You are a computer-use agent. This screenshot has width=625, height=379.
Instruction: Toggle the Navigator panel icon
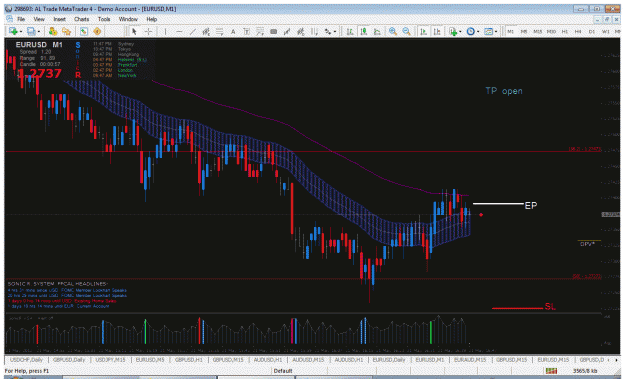click(x=83, y=31)
